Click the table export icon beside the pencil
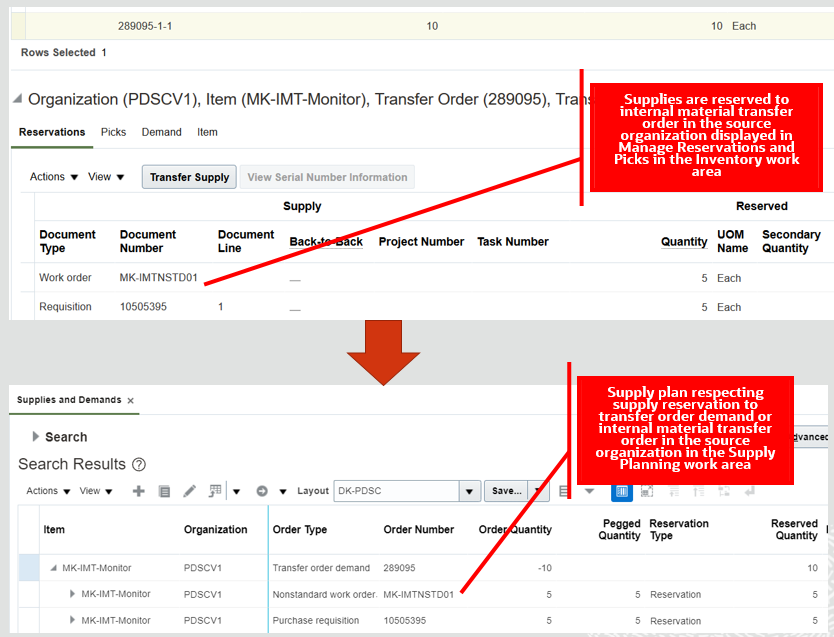834x637 pixels. pos(215,491)
